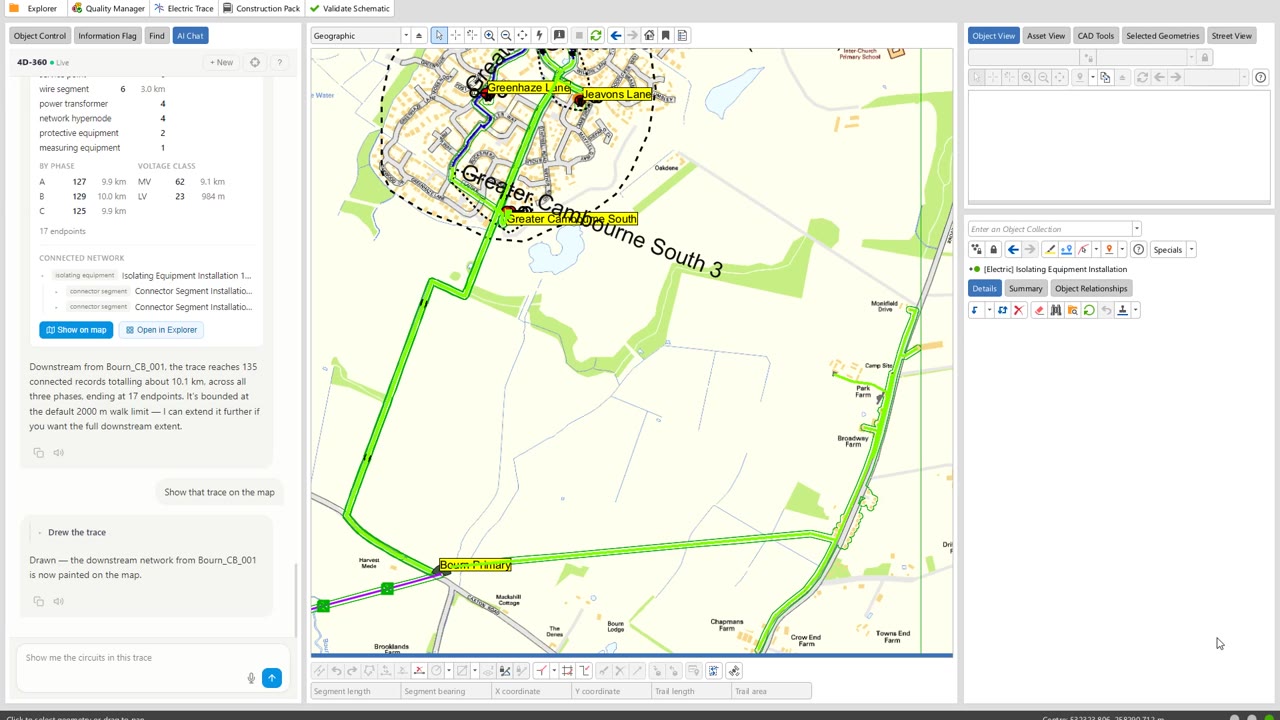Start a new chat with + New
The width and height of the screenshot is (1280, 720).
221,62
